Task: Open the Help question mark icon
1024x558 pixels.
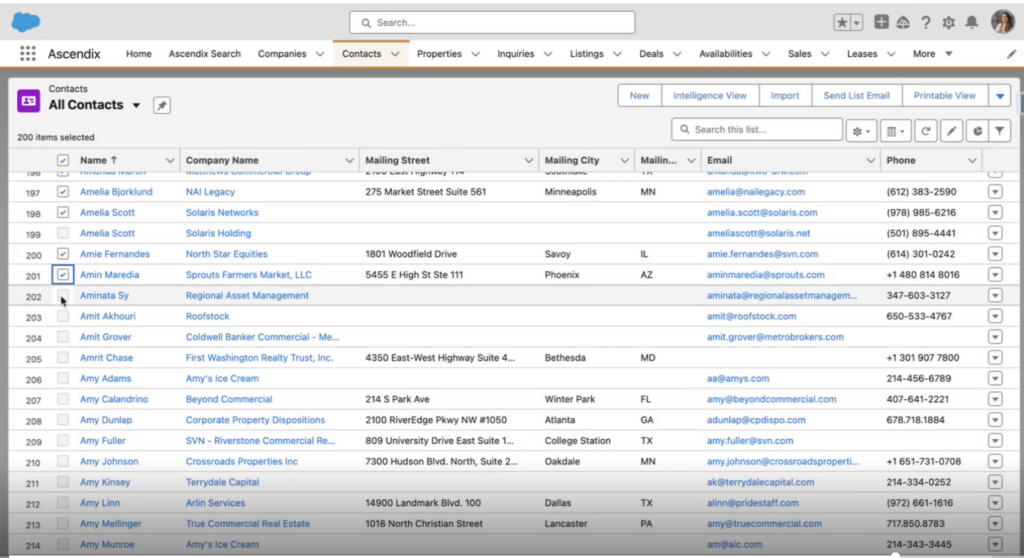Action: 925,22
